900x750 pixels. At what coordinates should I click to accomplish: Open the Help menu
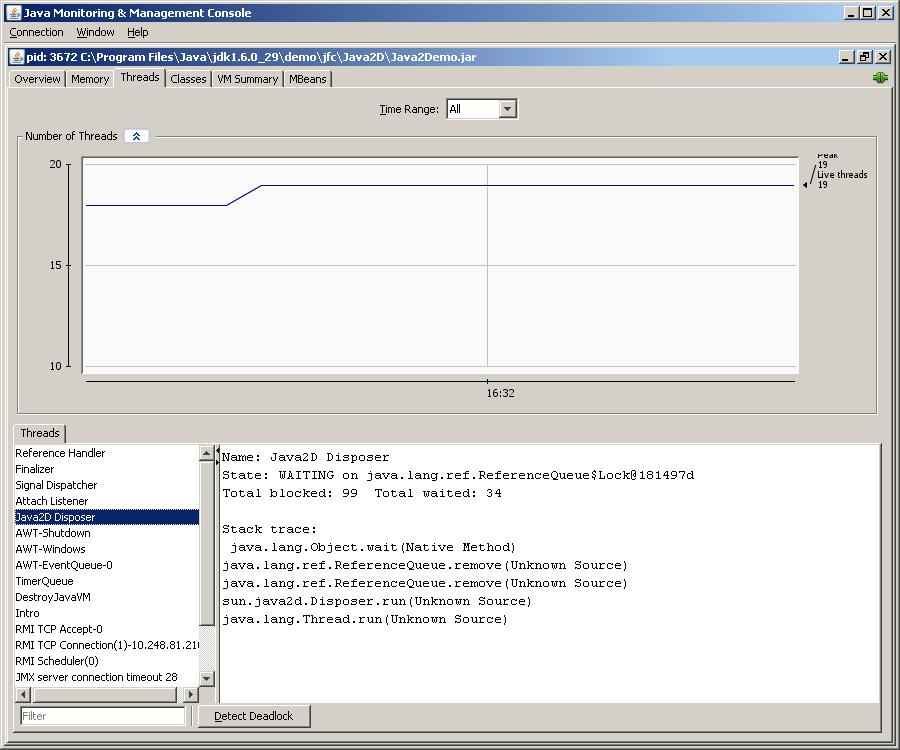click(138, 32)
